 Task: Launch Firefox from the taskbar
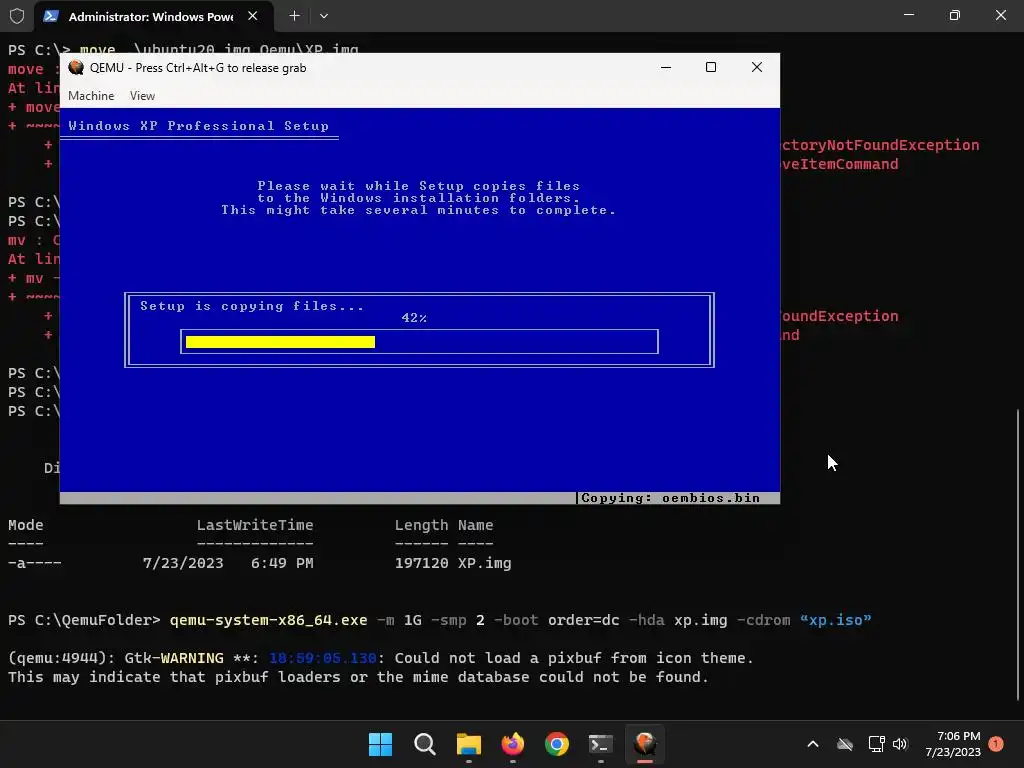pyautogui.click(x=513, y=744)
